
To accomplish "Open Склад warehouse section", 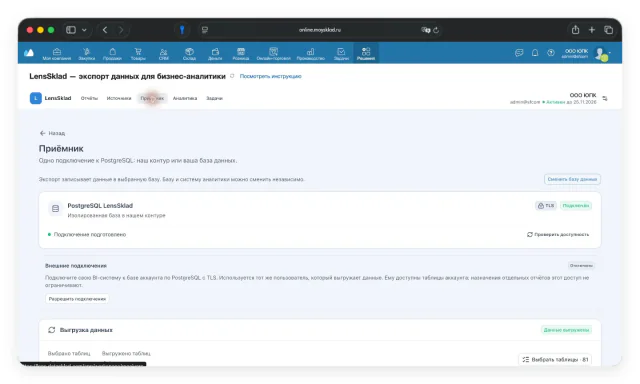I will point(189,54).
